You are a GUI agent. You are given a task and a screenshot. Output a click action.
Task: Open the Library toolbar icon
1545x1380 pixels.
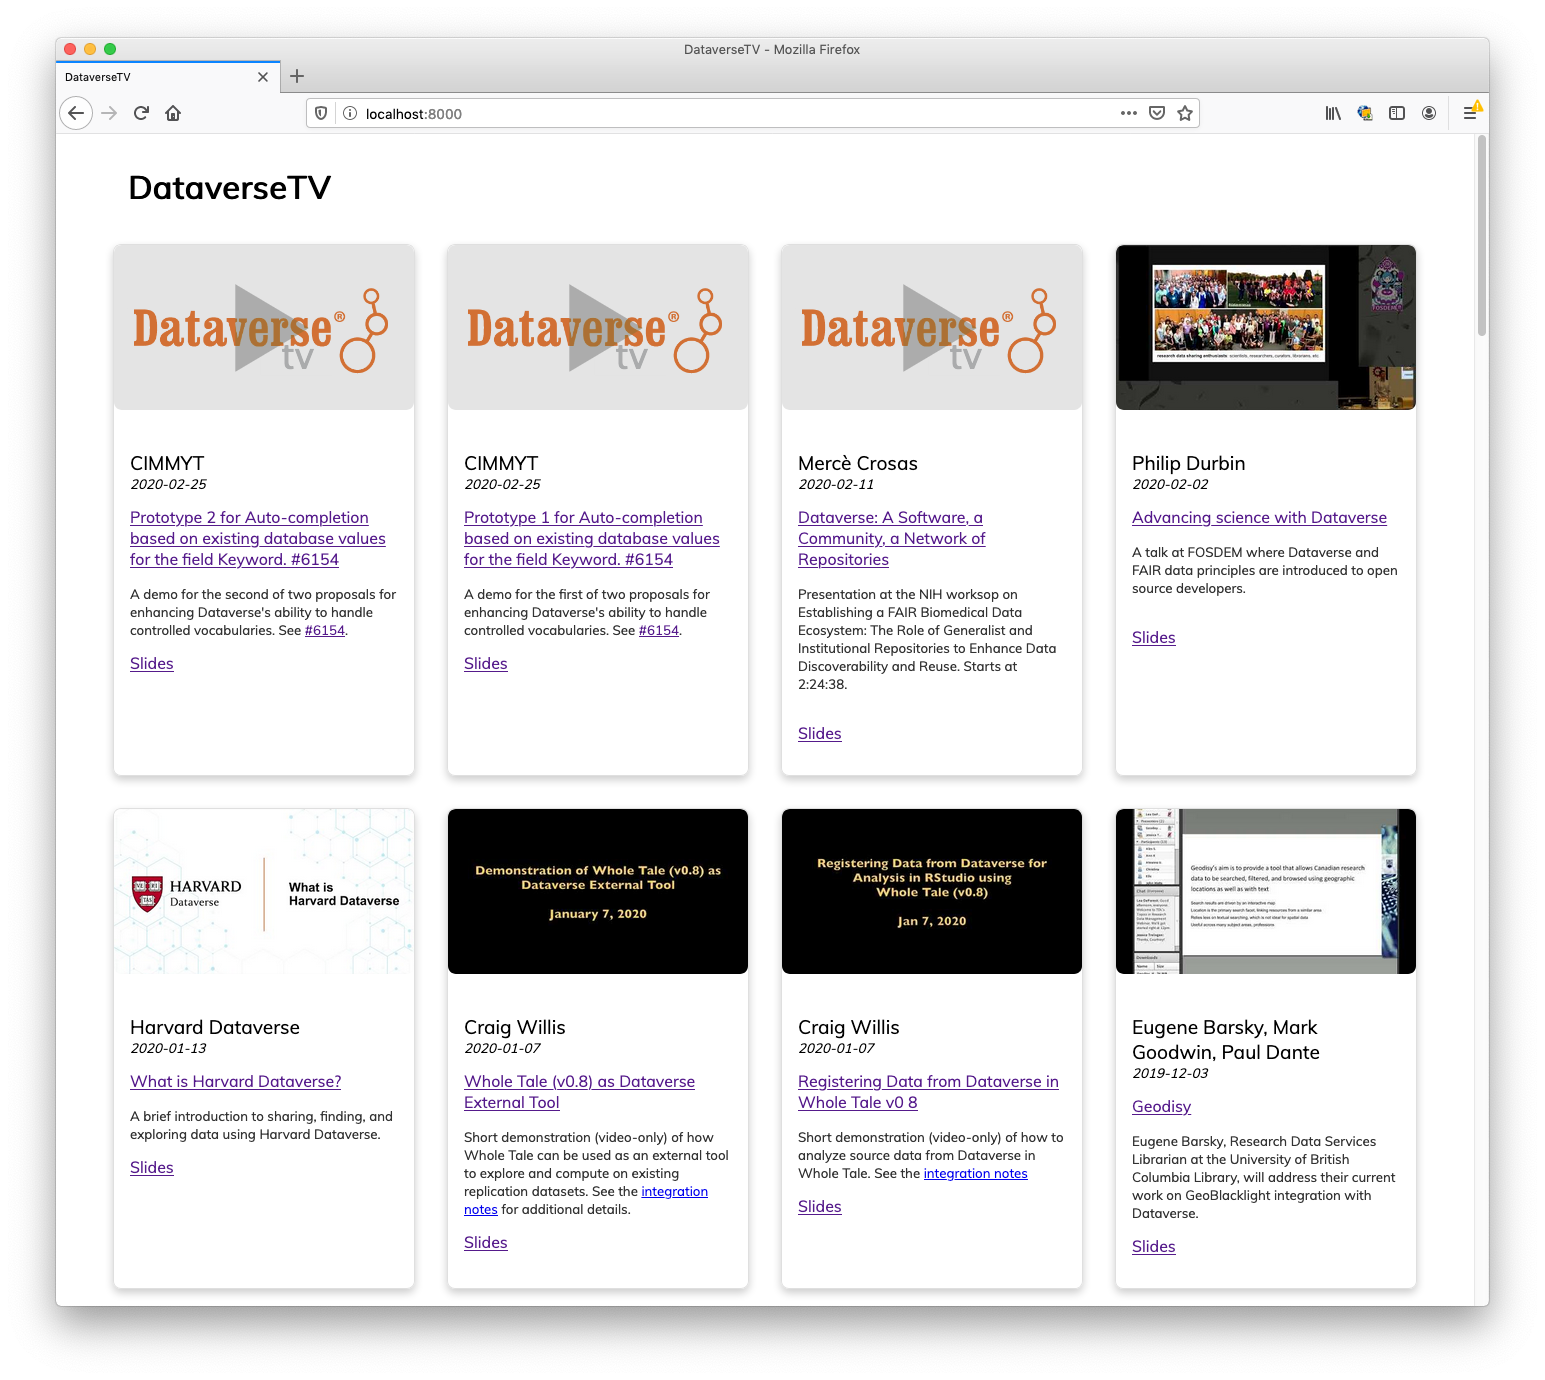[x=1333, y=113]
